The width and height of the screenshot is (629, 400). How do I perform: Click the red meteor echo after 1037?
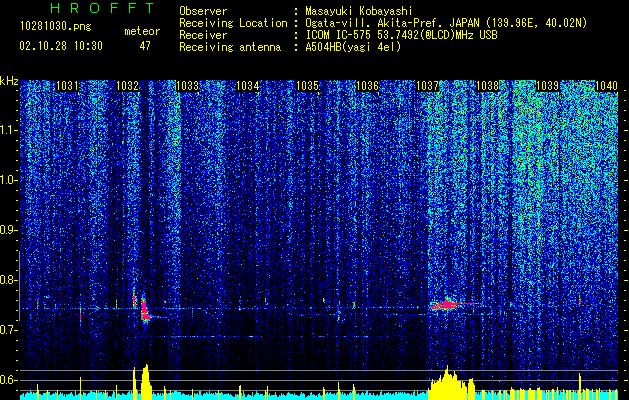[x=446, y=305]
